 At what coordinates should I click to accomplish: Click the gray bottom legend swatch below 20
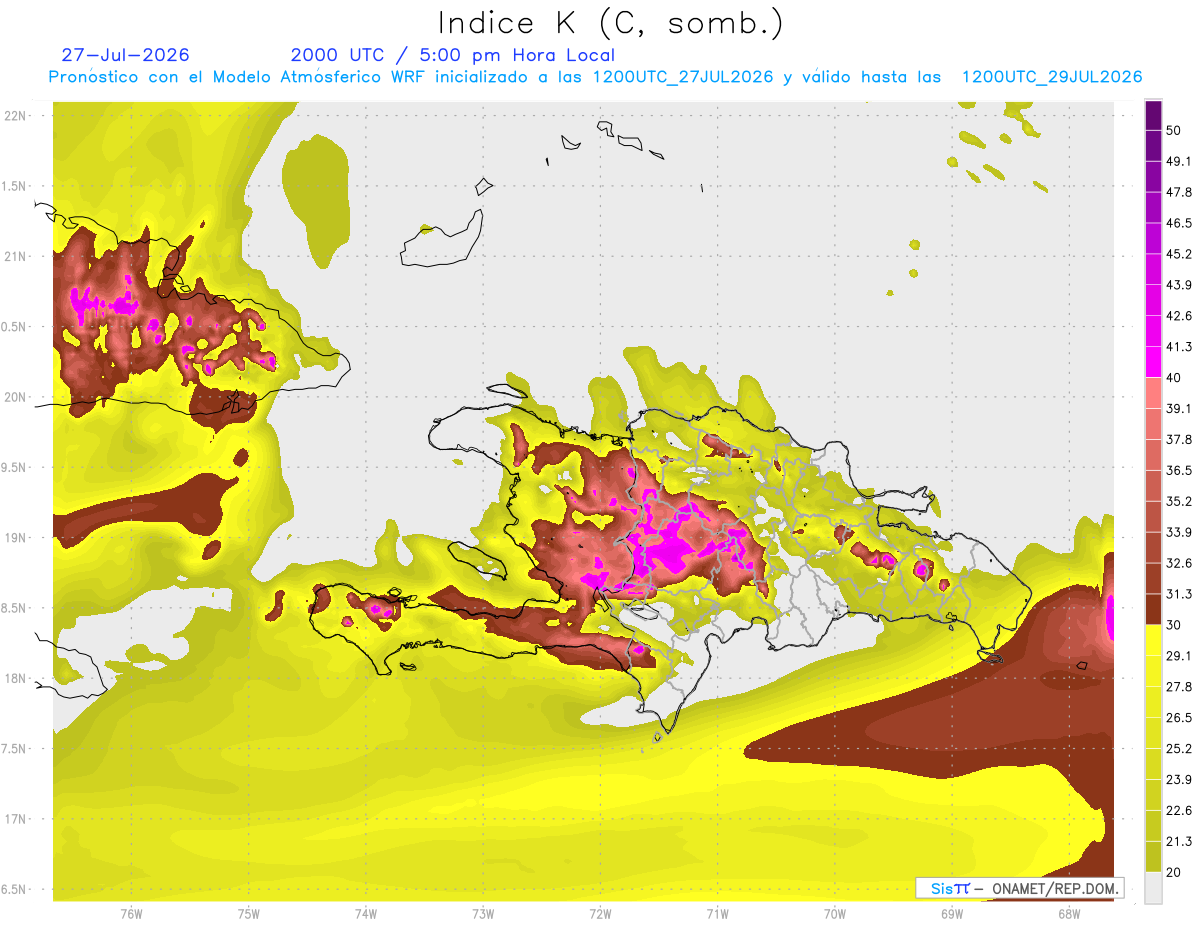click(1153, 888)
